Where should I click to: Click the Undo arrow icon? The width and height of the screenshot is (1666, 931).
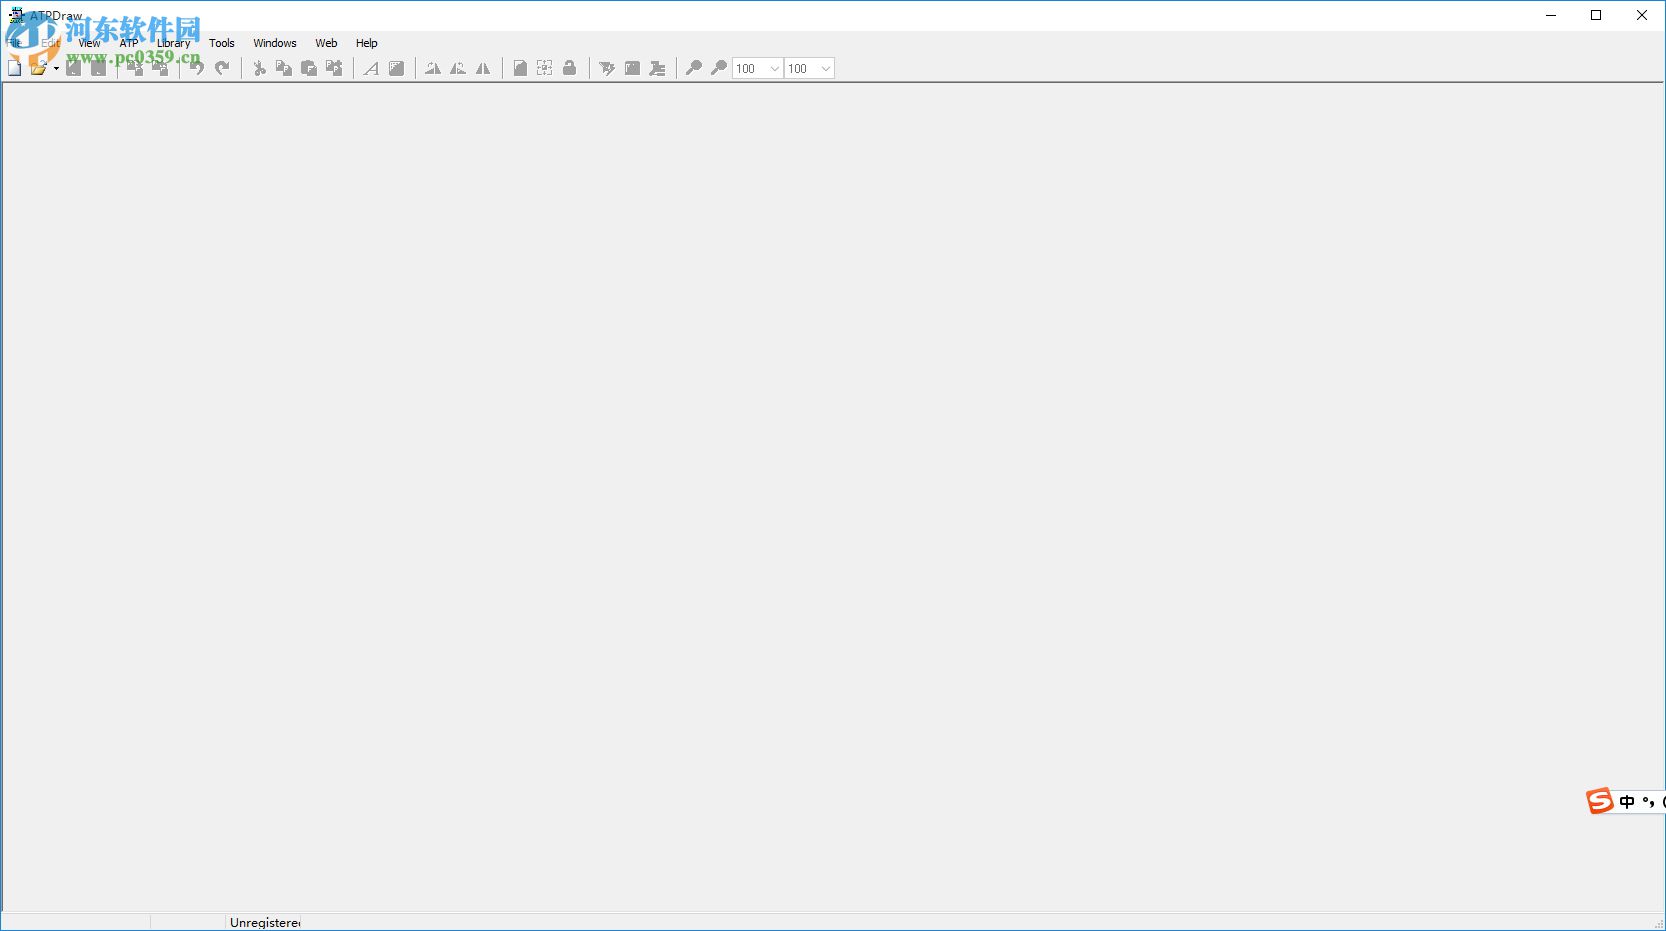coord(197,68)
